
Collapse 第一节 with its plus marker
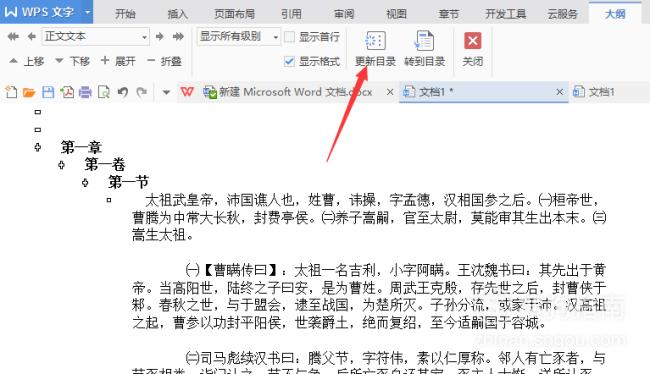85,182
